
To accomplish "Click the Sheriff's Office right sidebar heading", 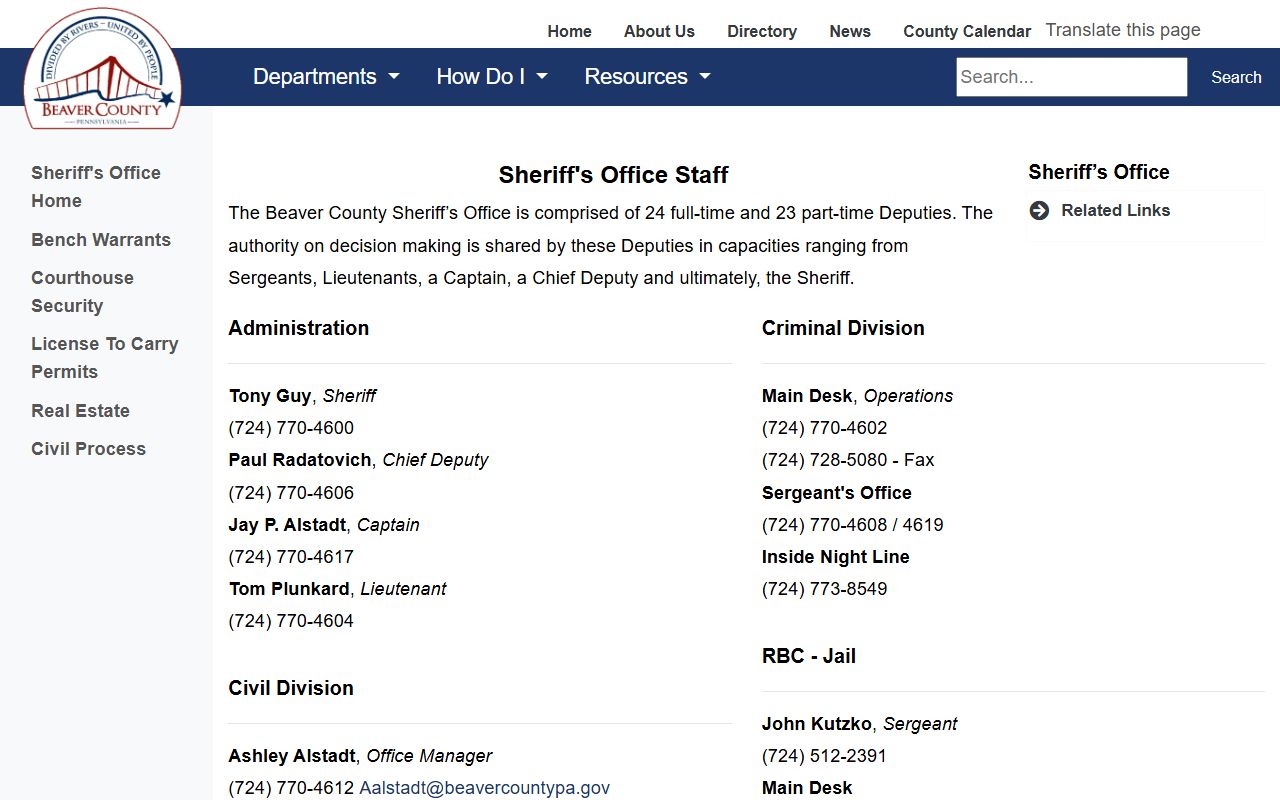I will (1099, 172).
